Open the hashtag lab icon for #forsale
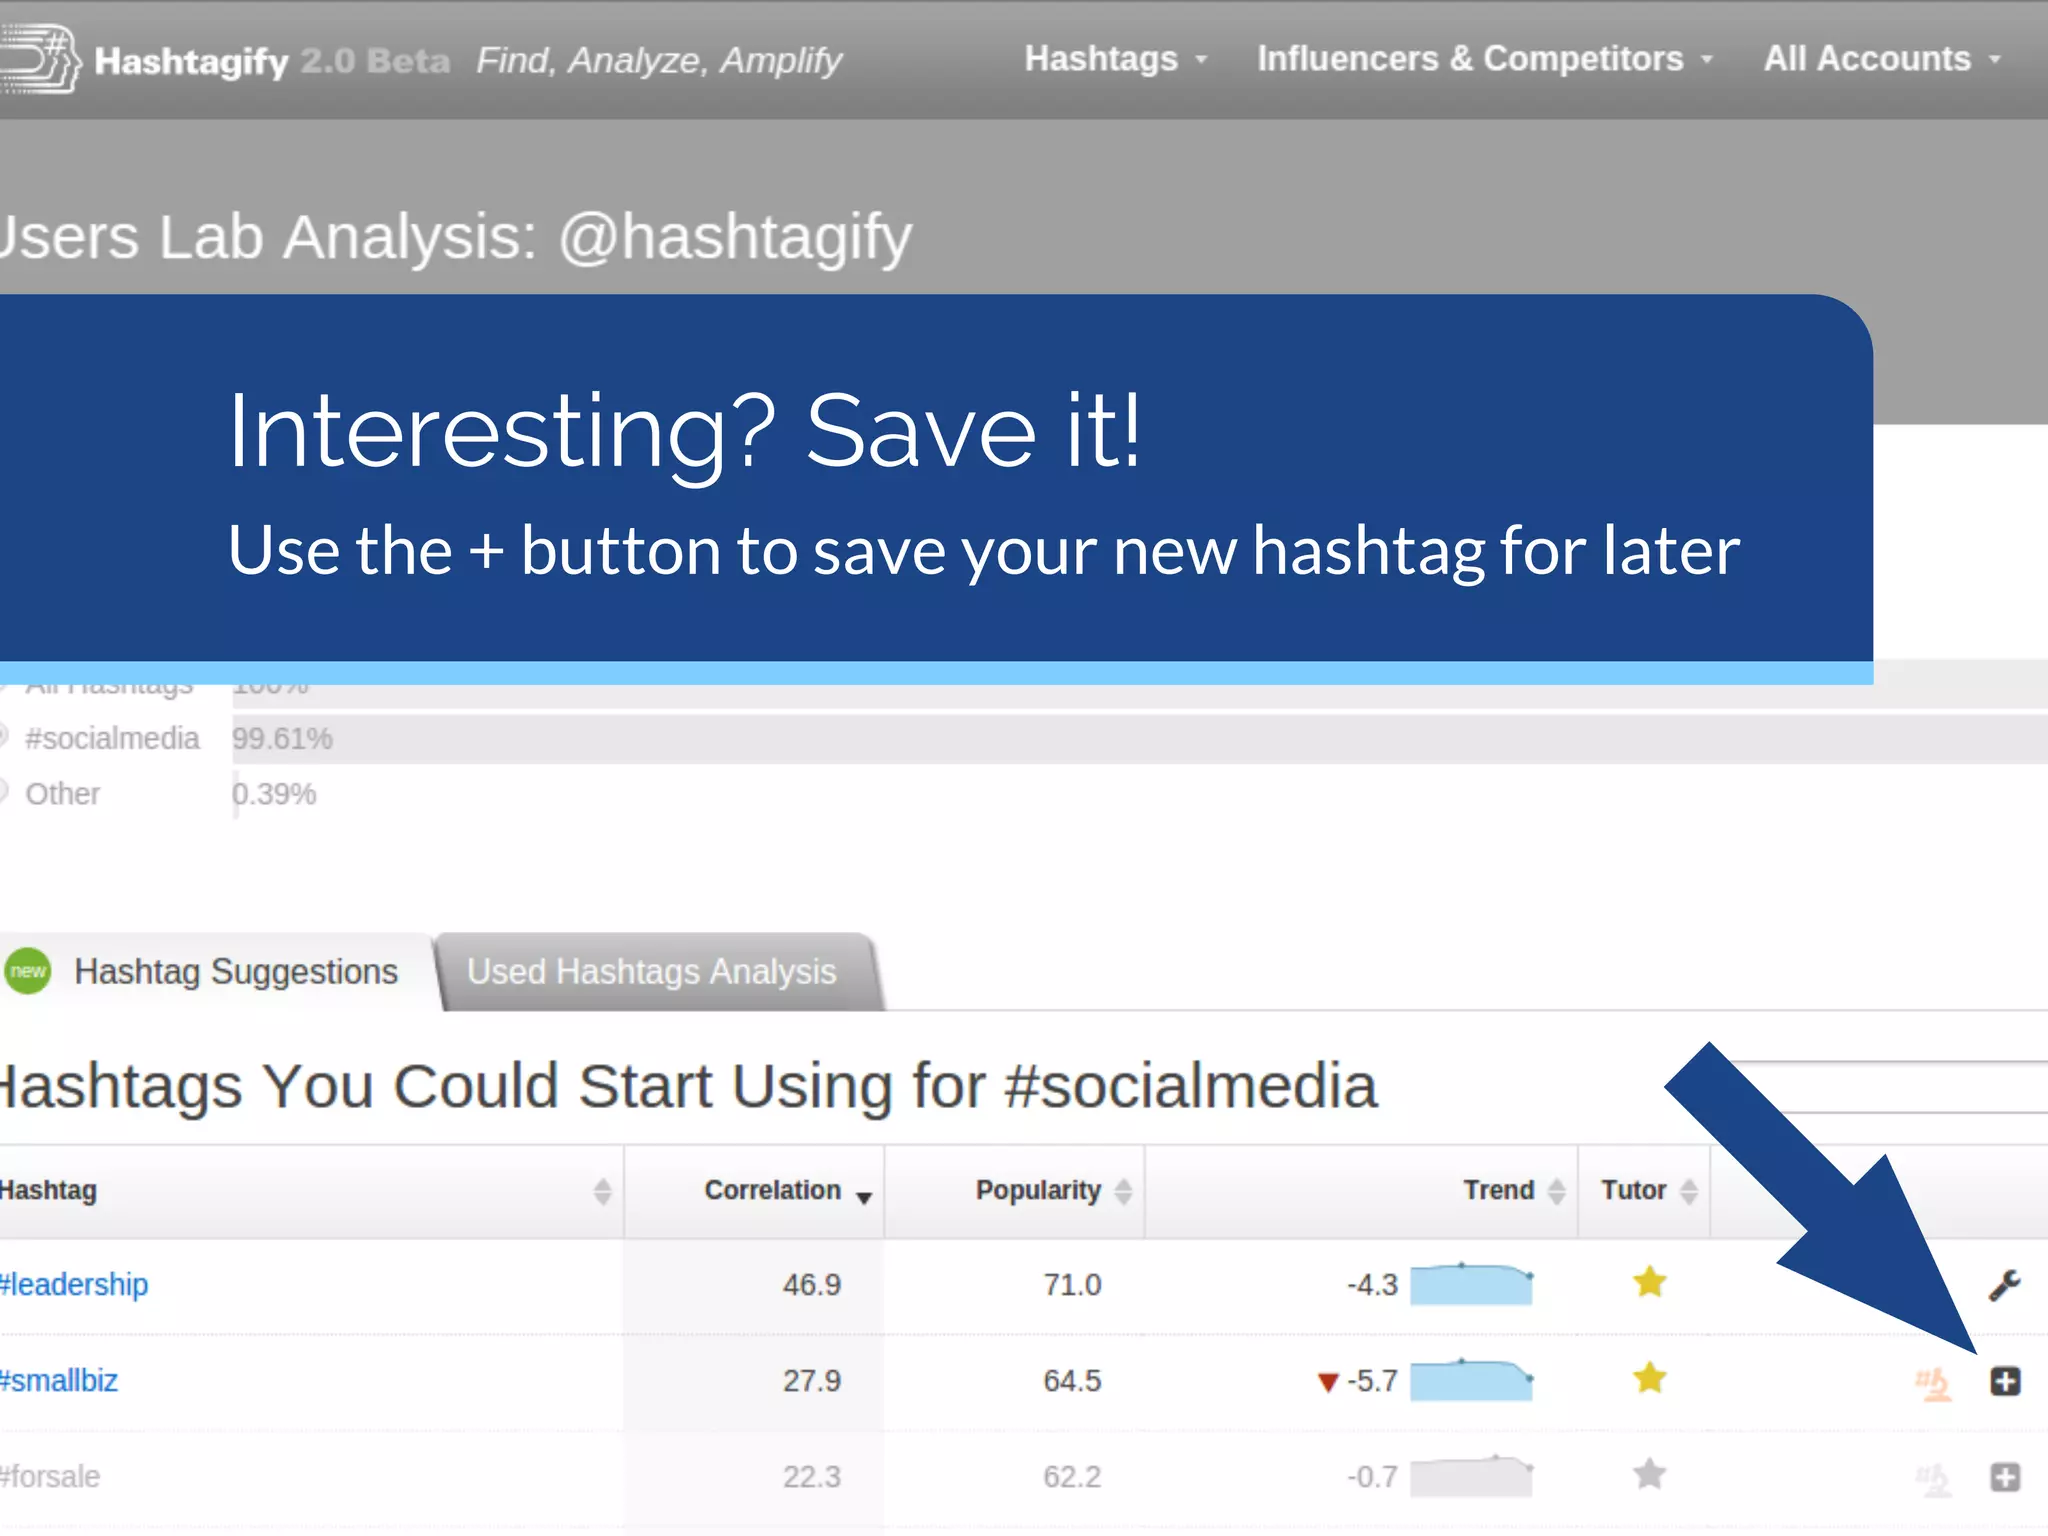Viewport: 2048px width, 1536px height. (x=1933, y=1480)
